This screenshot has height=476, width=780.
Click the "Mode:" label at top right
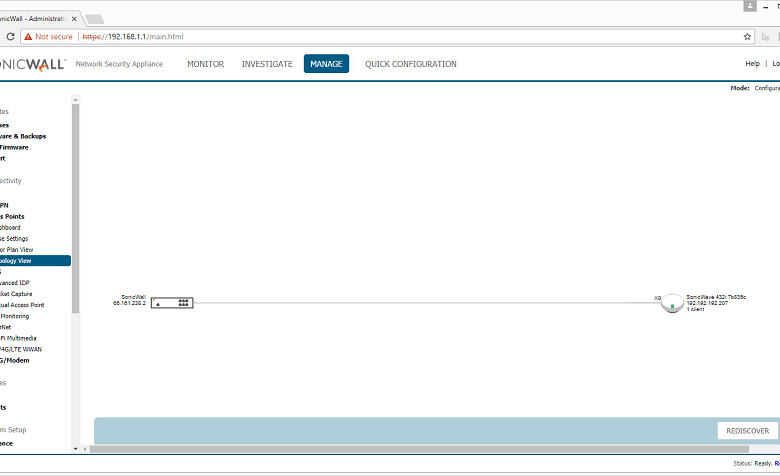(x=740, y=88)
